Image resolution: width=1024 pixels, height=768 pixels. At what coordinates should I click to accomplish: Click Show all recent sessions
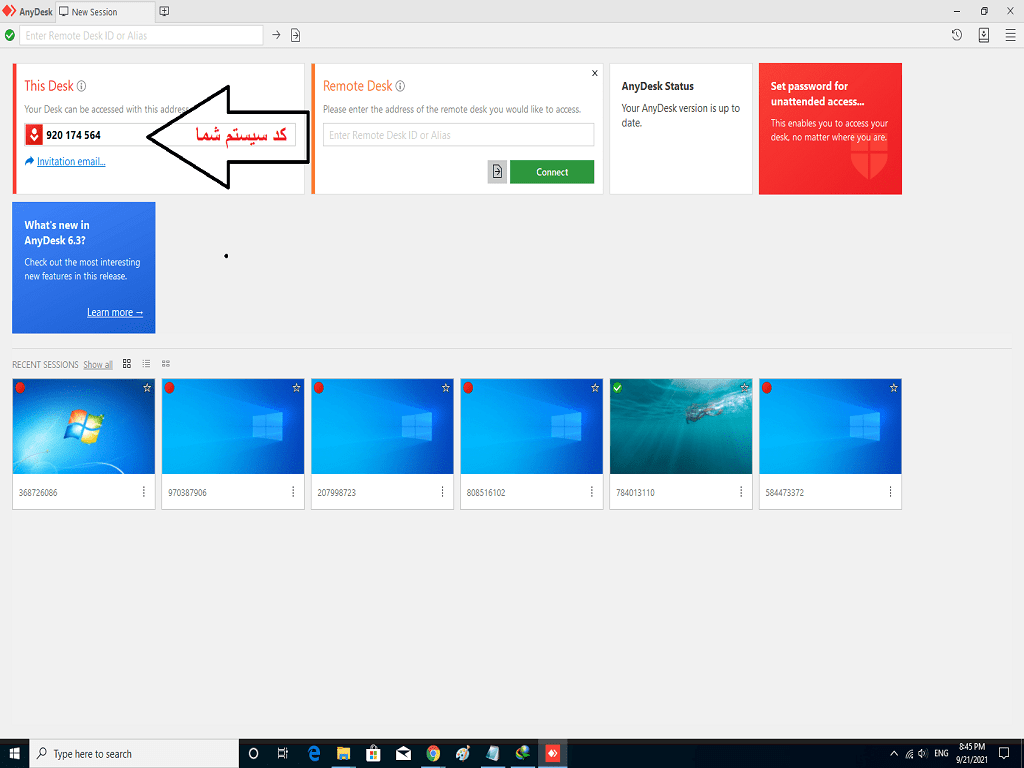[x=98, y=364]
